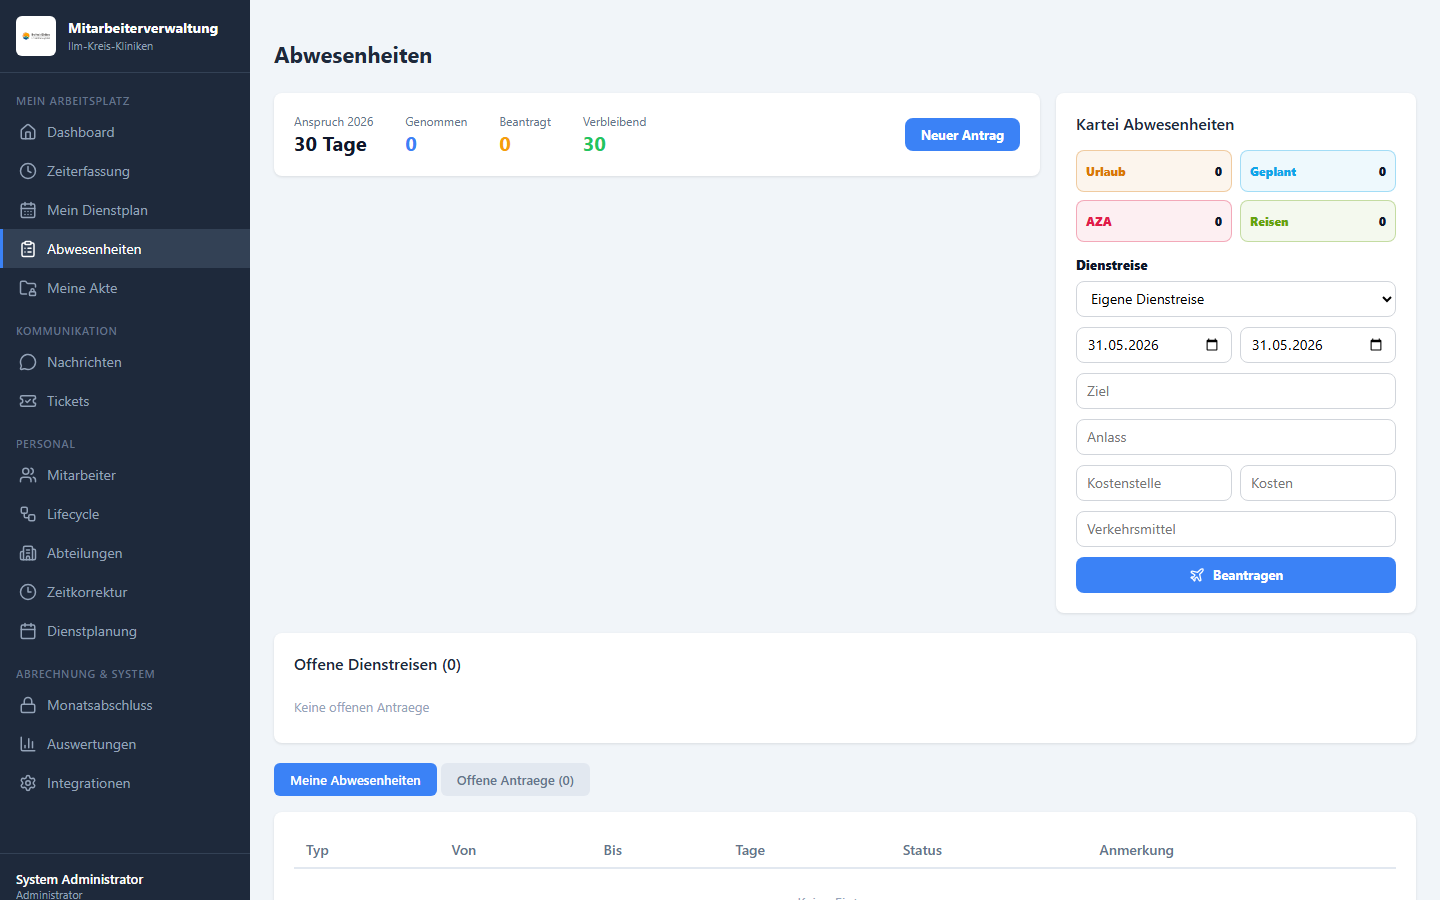Click the Nachrichten speech bubble icon

tap(28, 362)
